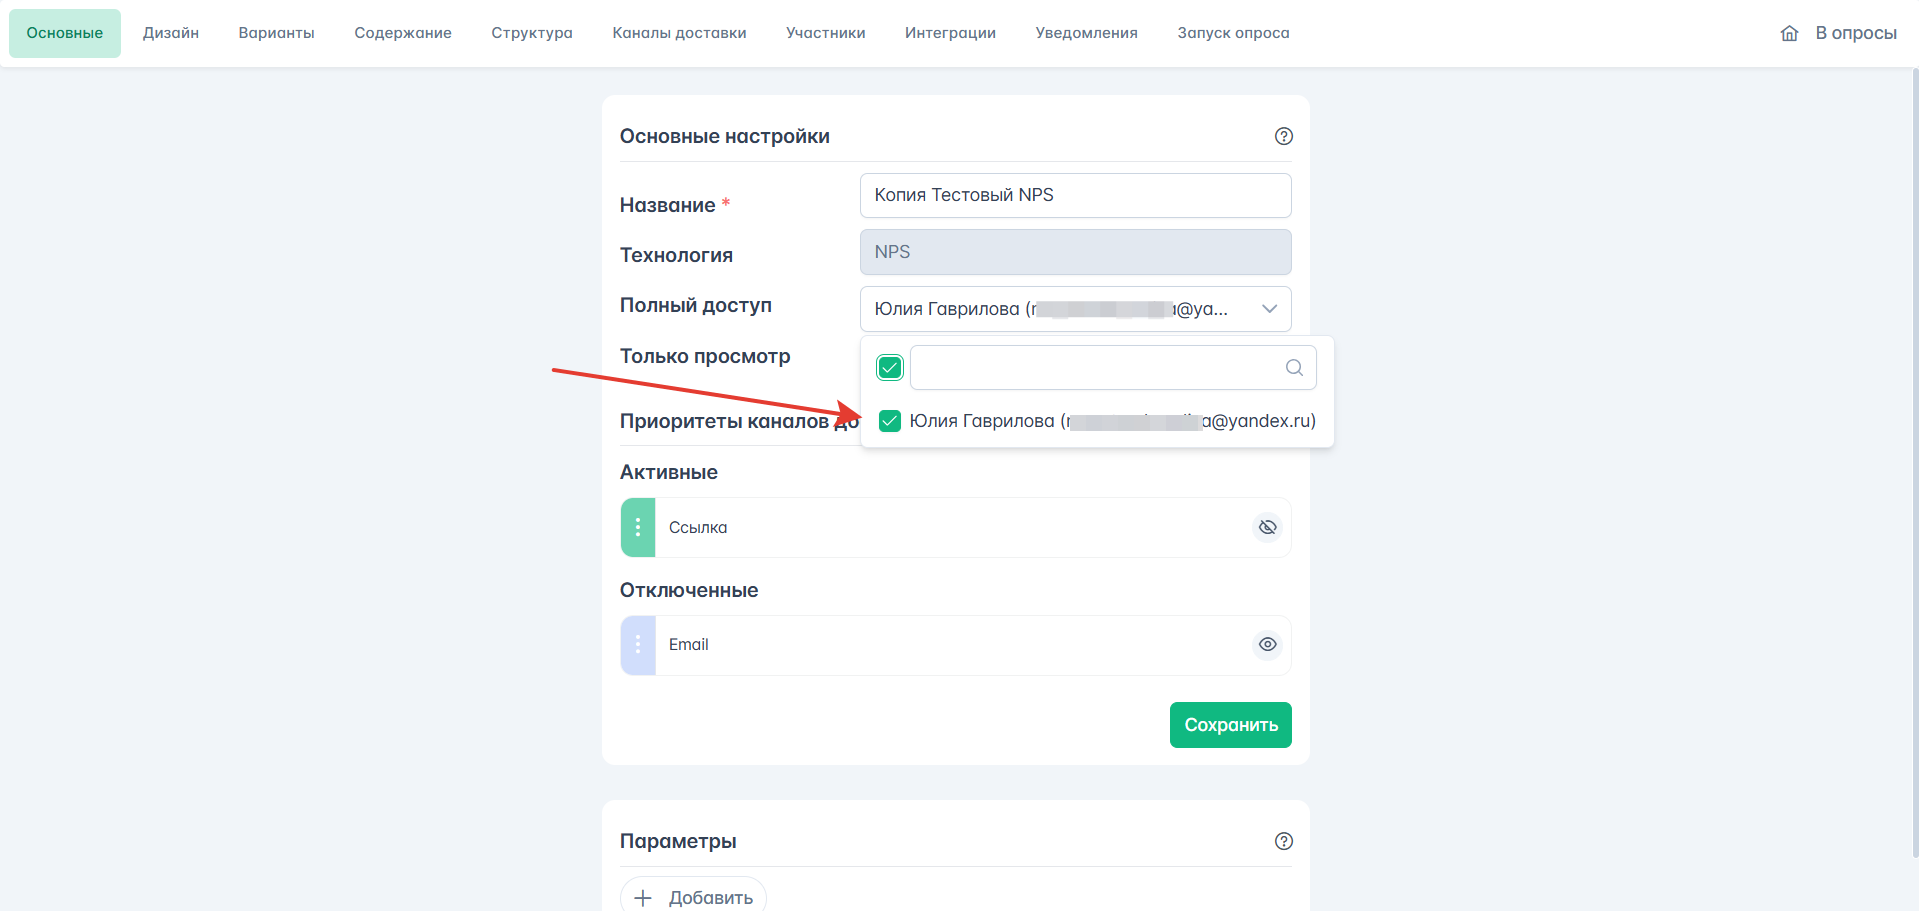Click the Сохранить button
1919x911 pixels.
[x=1231, y=725]
